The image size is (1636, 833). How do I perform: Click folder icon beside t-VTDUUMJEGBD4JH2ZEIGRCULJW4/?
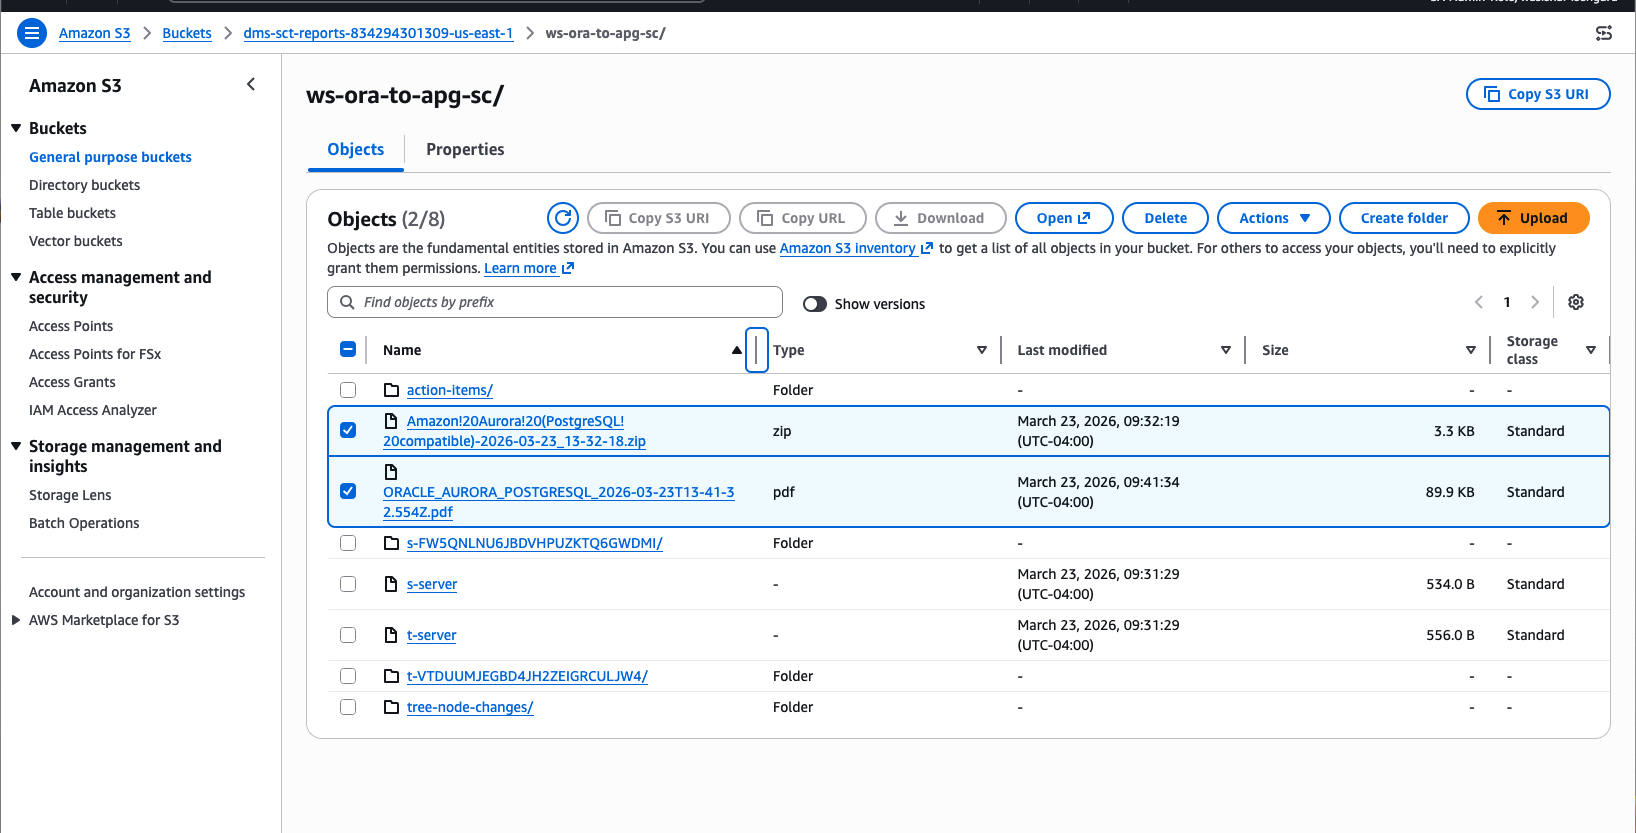tap(392, 676)
